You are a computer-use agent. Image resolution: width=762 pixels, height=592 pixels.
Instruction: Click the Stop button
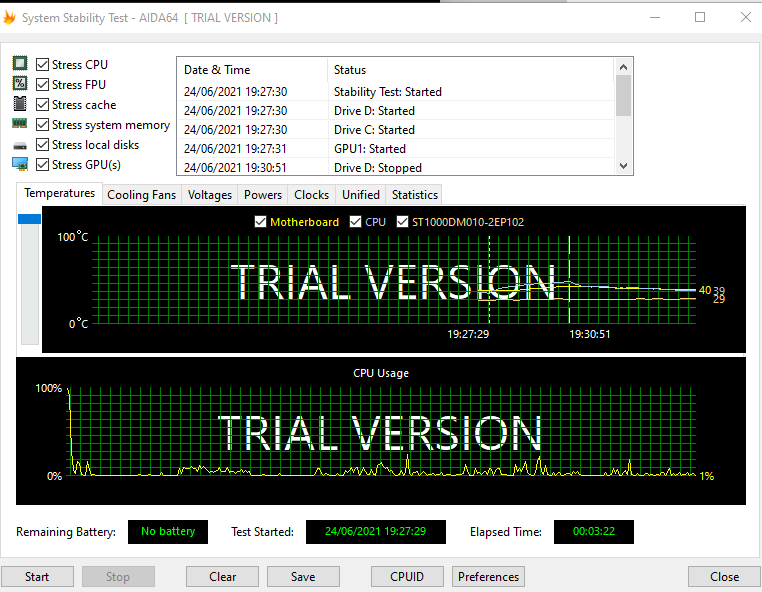pyautogui.click(x=118, y=576)
